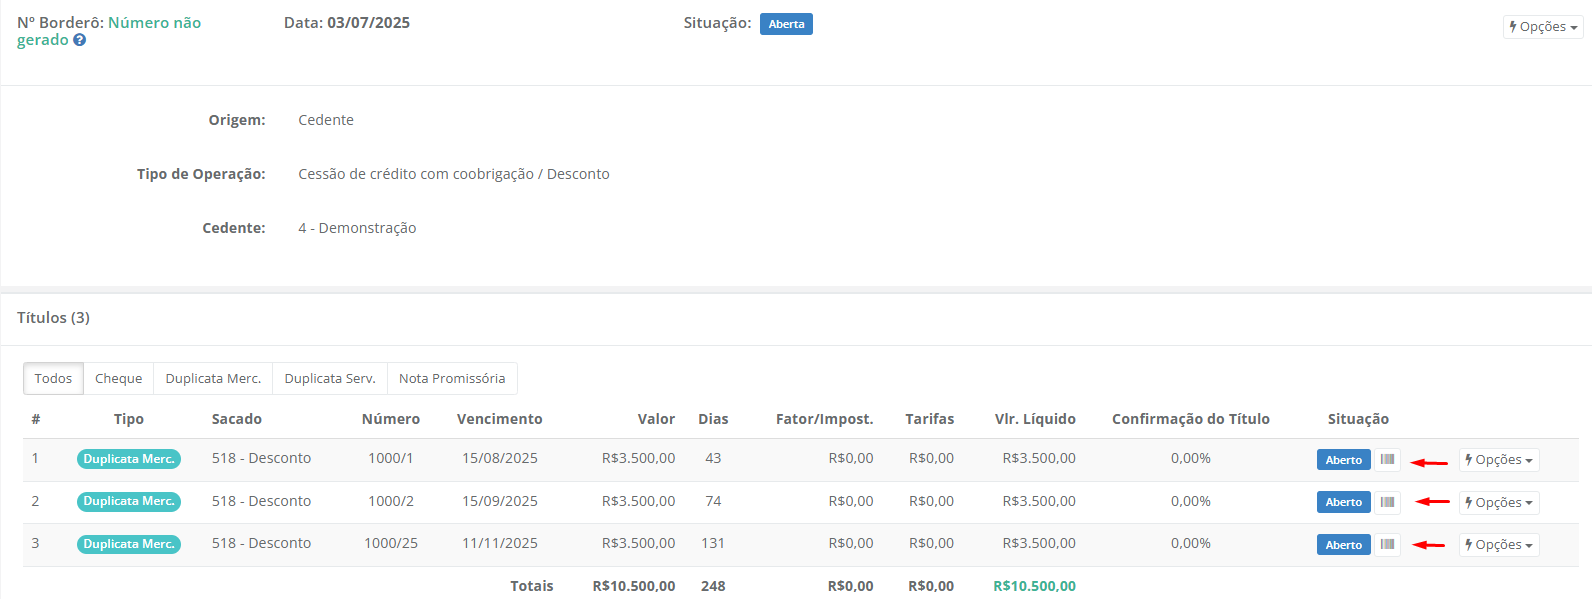This screenshot has width=1592, height=599.
Task: Switch to the Duplicata Merc. tab
Action: tap(213, 379)
